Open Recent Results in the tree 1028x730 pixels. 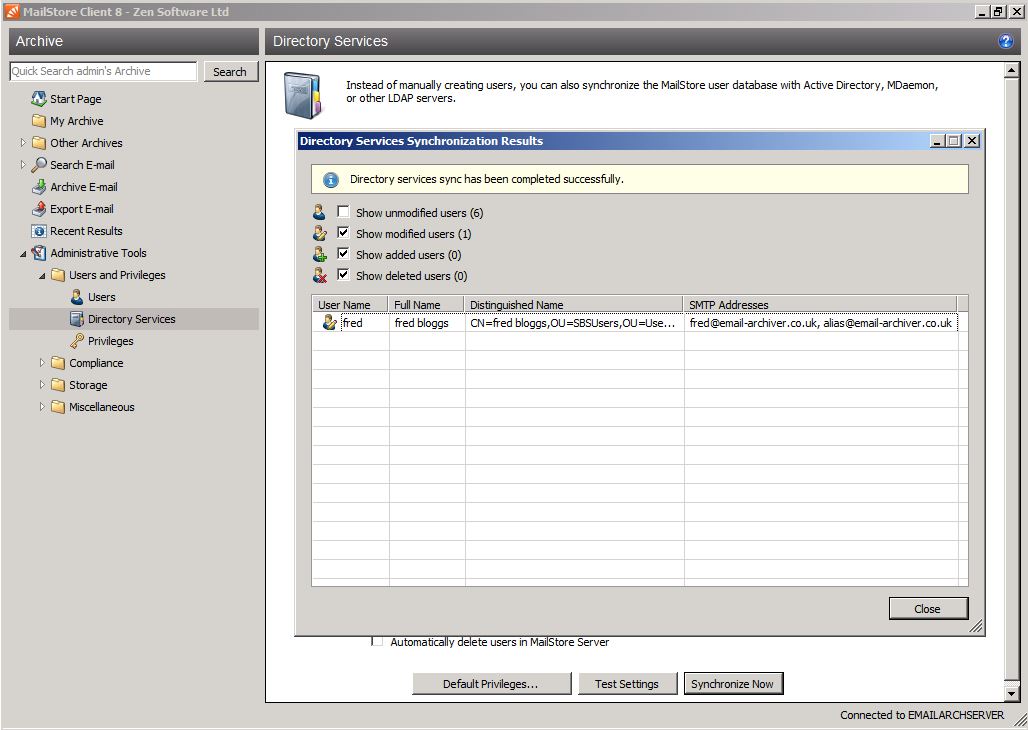pos(86,231)
